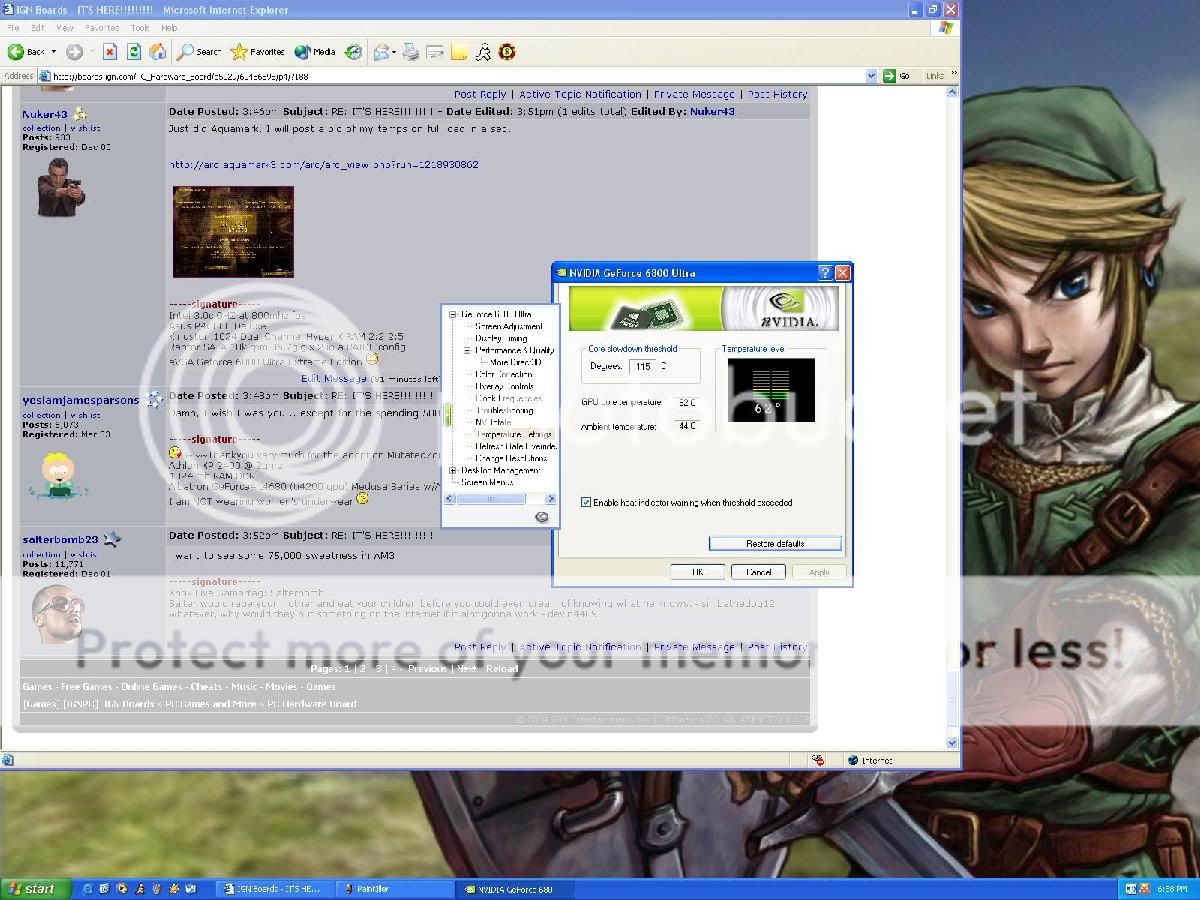
Task: Click Cancel in the NVIDIA dialog
Action: pyautogui.click(x=758, y=572)
